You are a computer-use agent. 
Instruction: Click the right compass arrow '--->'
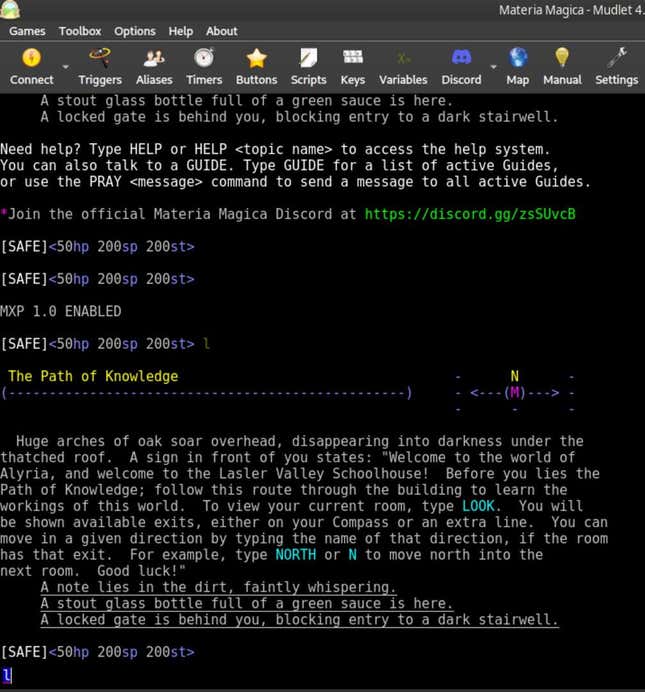pos(543,393)
